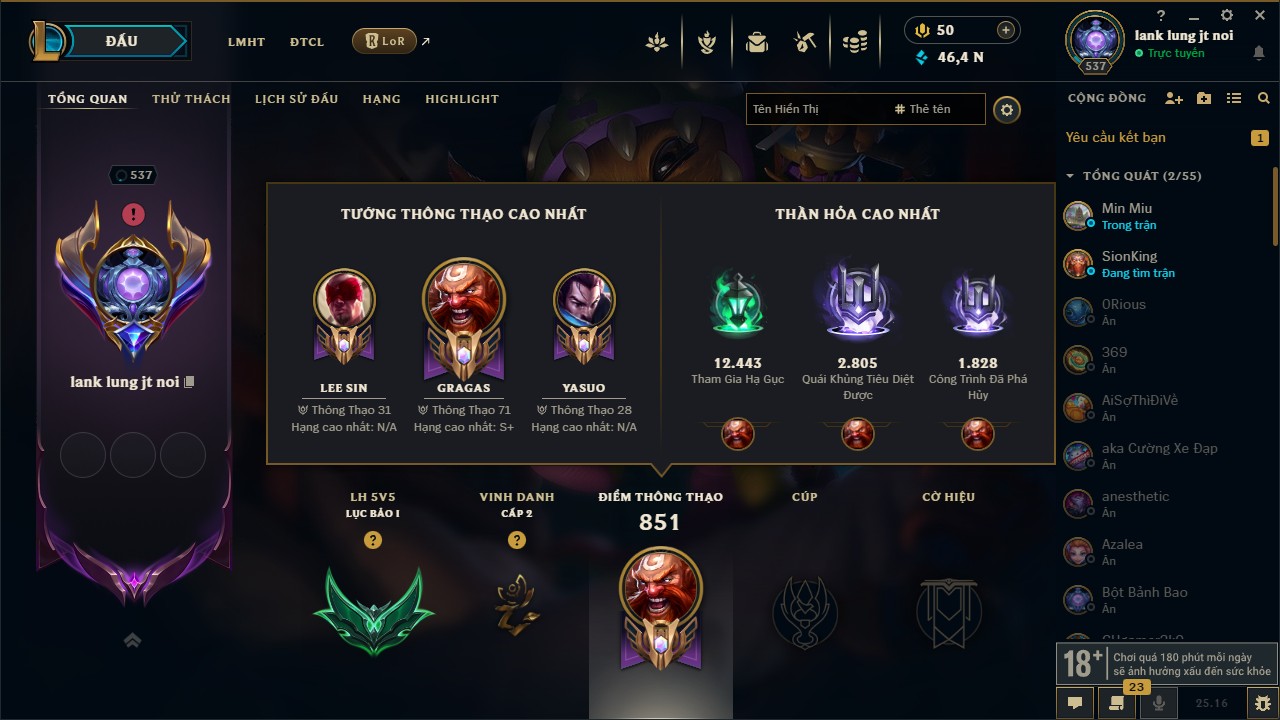Click the friends list scrollbar

click(x=1275, y=205)
